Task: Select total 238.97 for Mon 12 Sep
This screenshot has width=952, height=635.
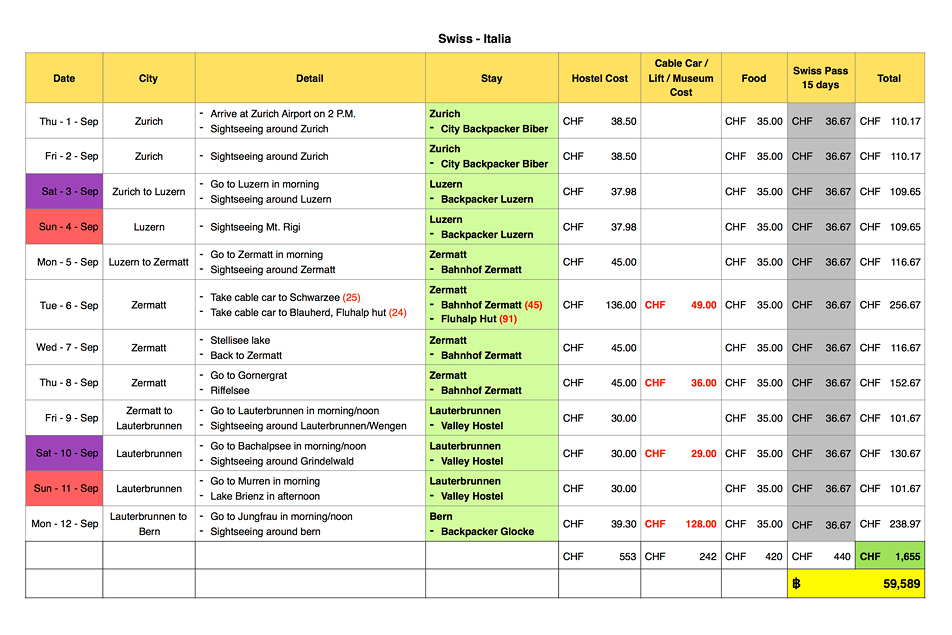Action: point(889,523)
